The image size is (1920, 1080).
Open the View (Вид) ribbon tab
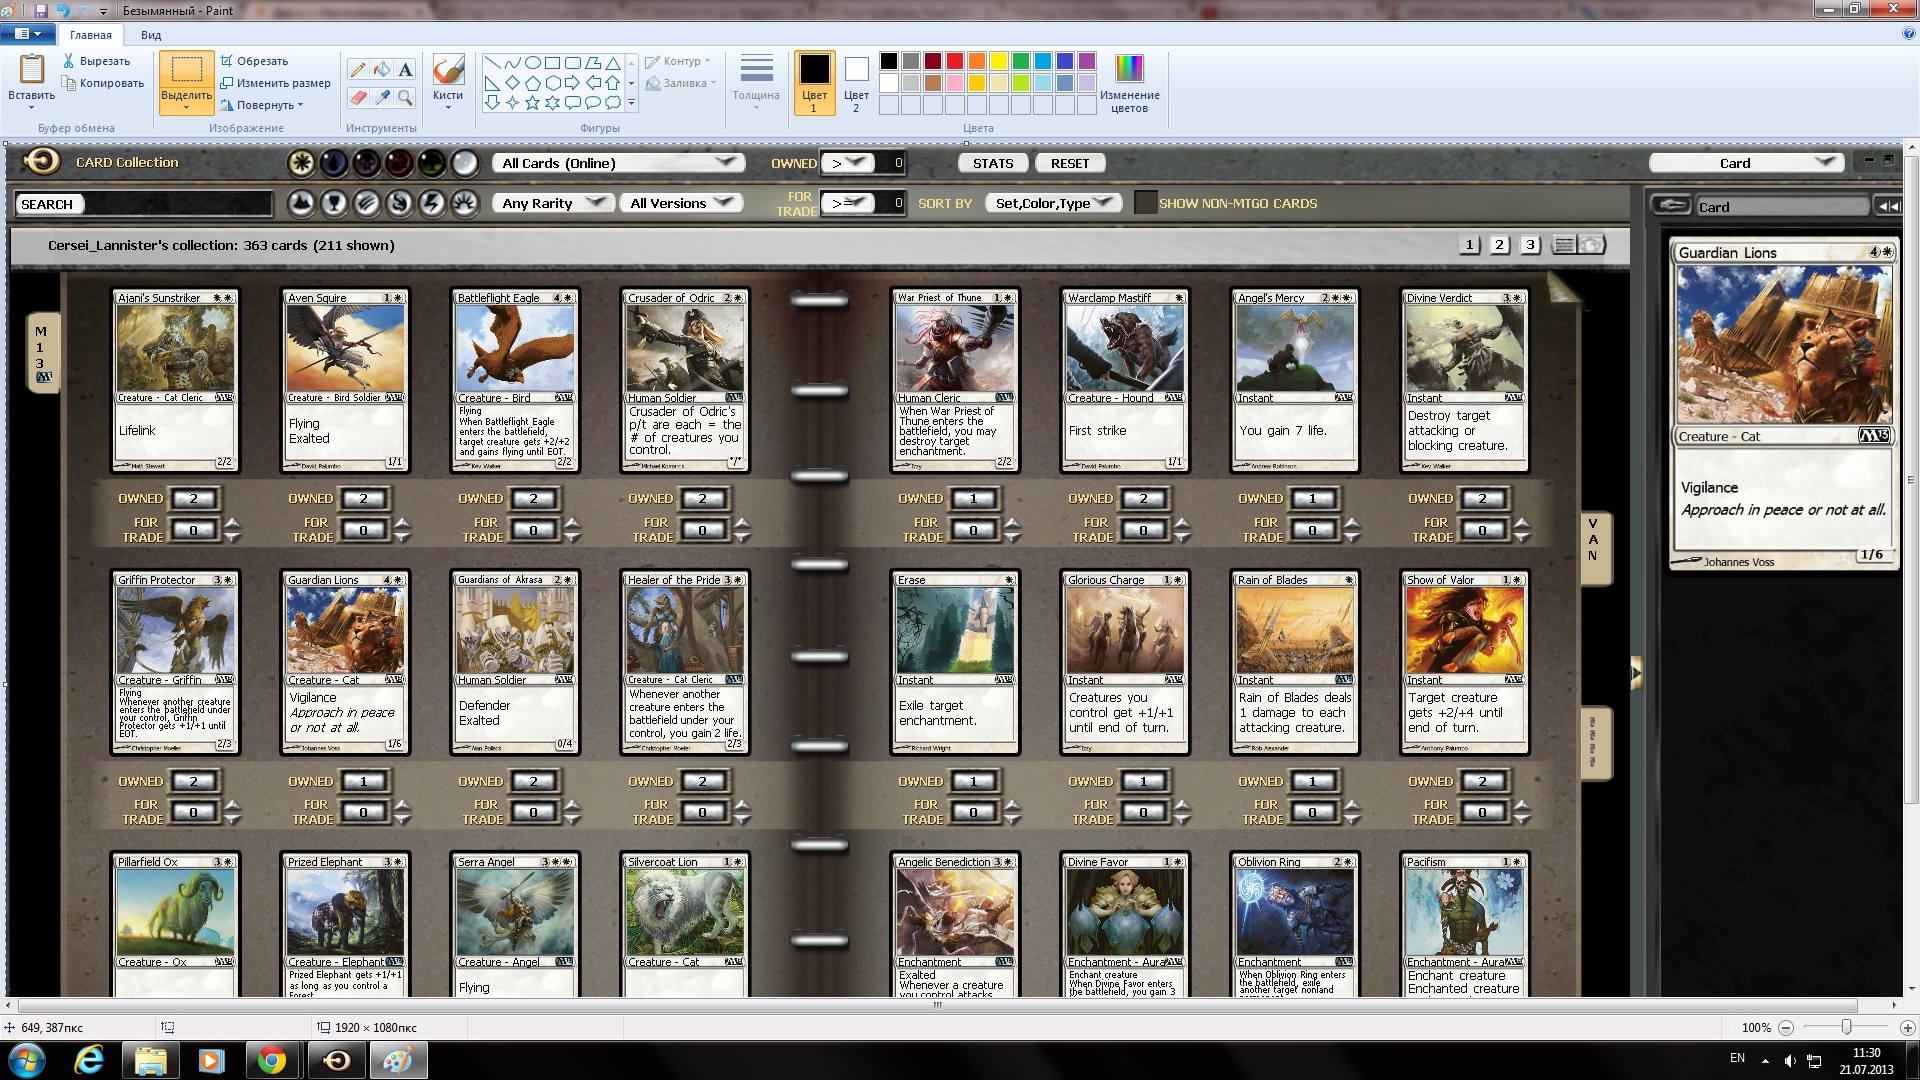tap(151, 35)
